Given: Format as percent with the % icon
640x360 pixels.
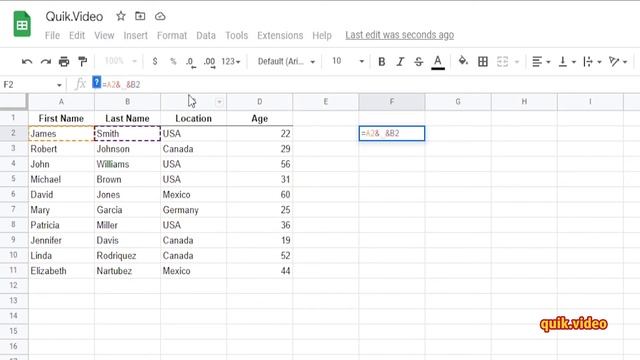Looking at the screenshot, I should pyautogui.click(x=173, y=62).
